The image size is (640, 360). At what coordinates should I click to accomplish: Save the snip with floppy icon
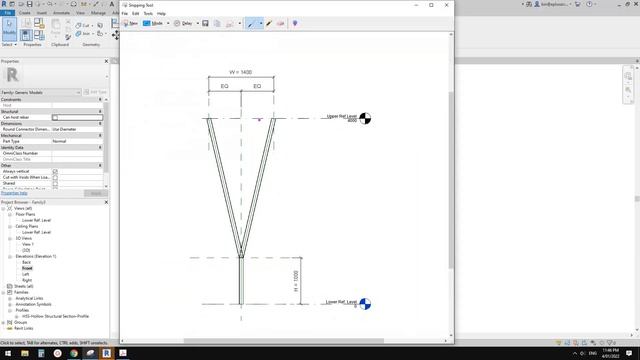click(x=205, y=24)
